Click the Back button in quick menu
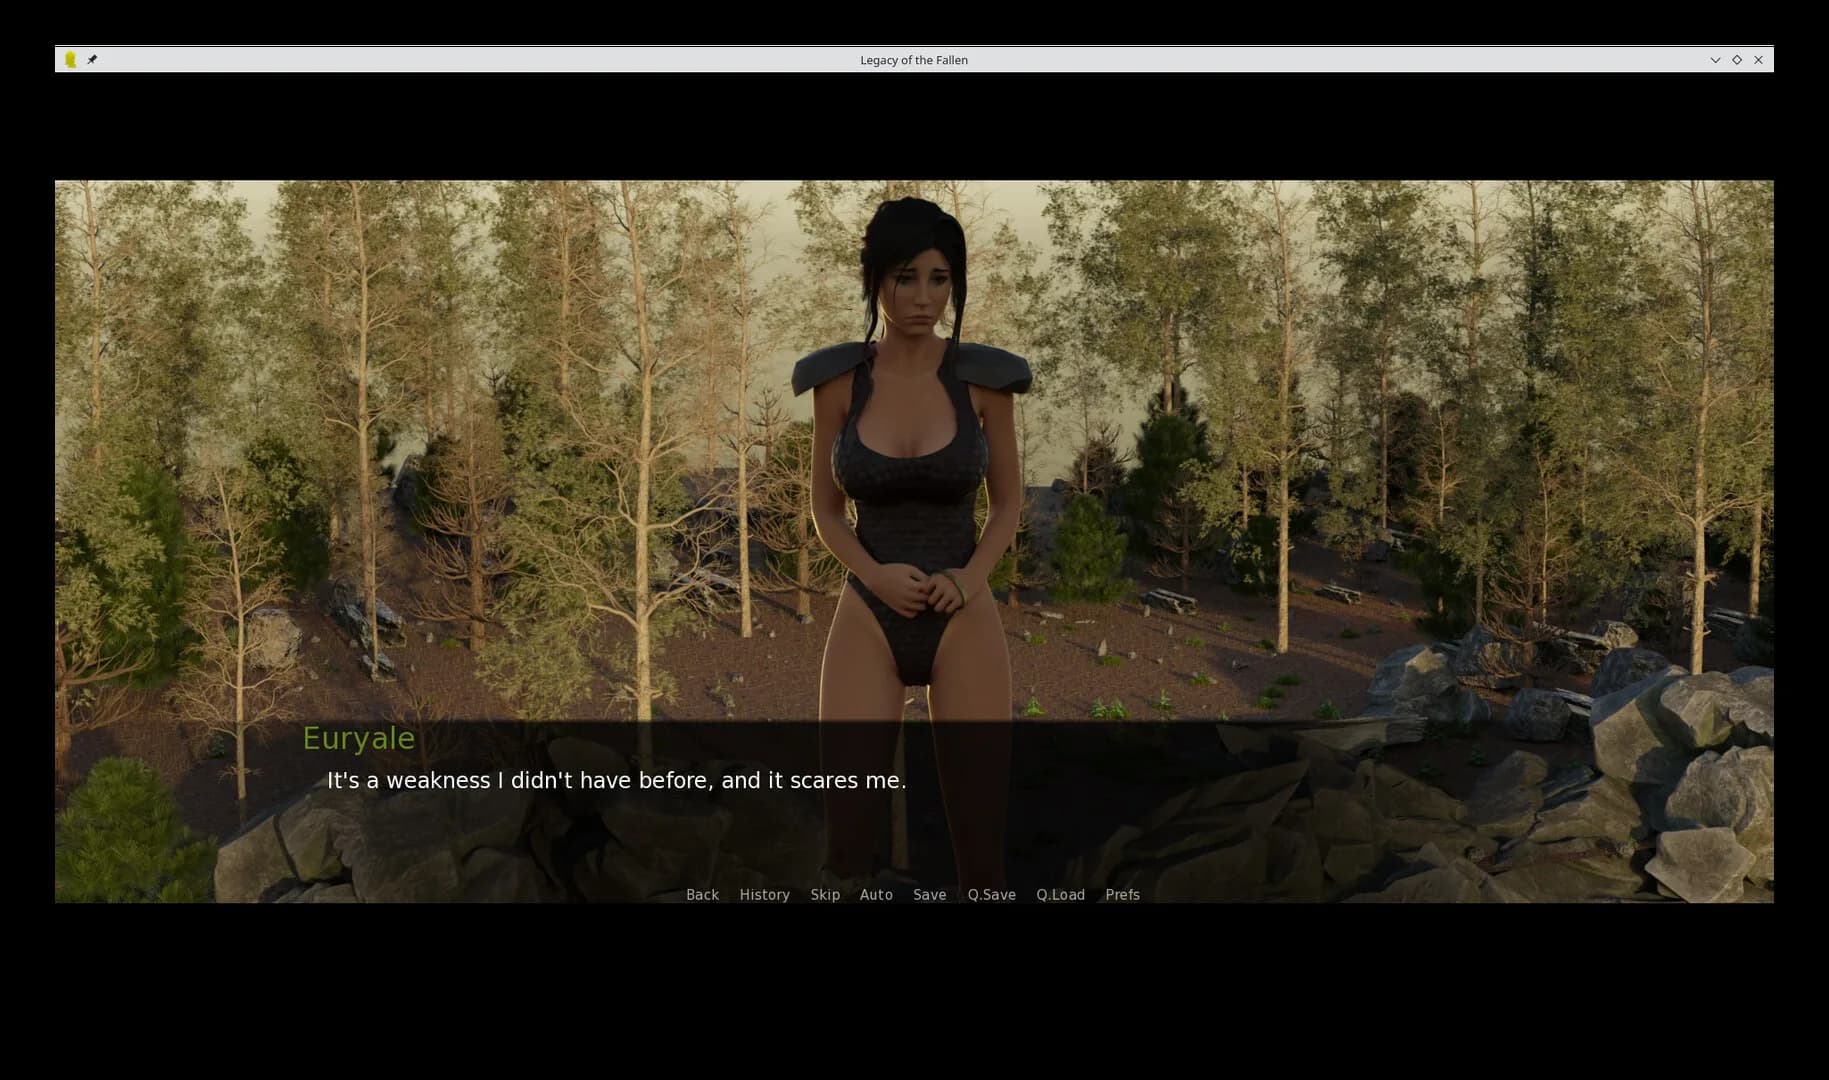Image resolution: width=1829 pixels, height=1080 pixels. pyautogui.click(x=702, y=895)
